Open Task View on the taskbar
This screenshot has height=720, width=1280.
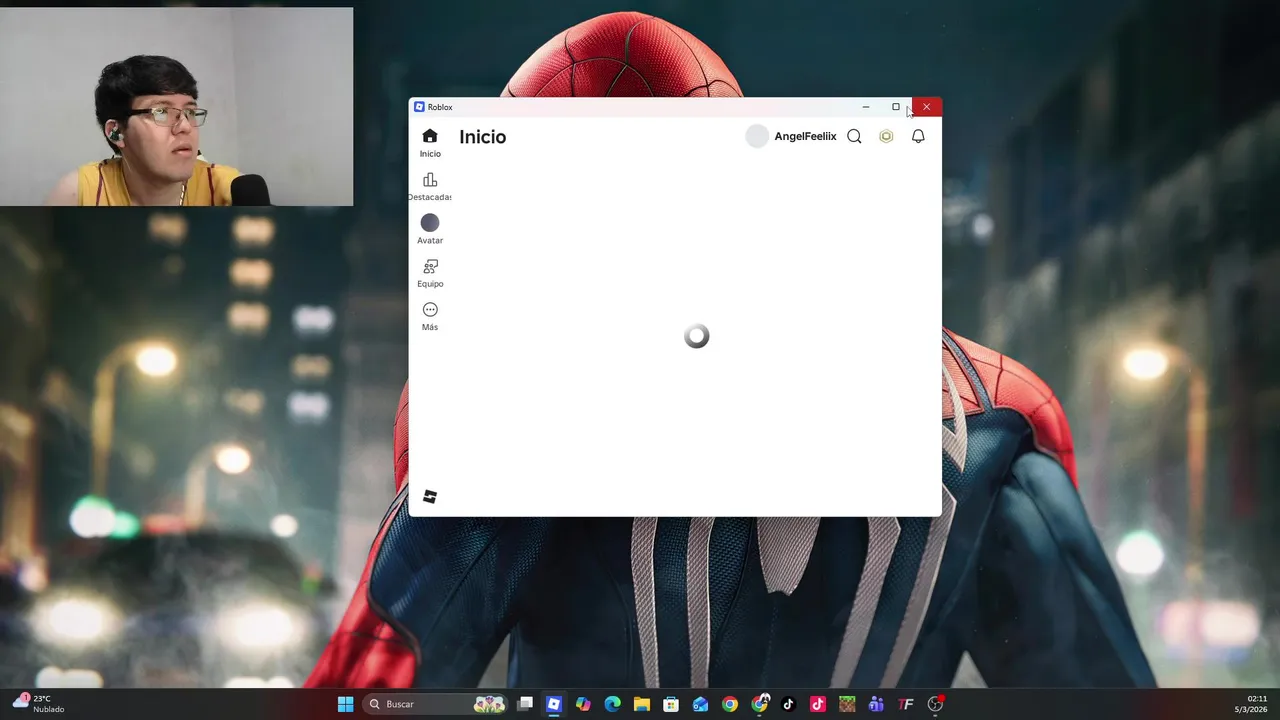525,704
